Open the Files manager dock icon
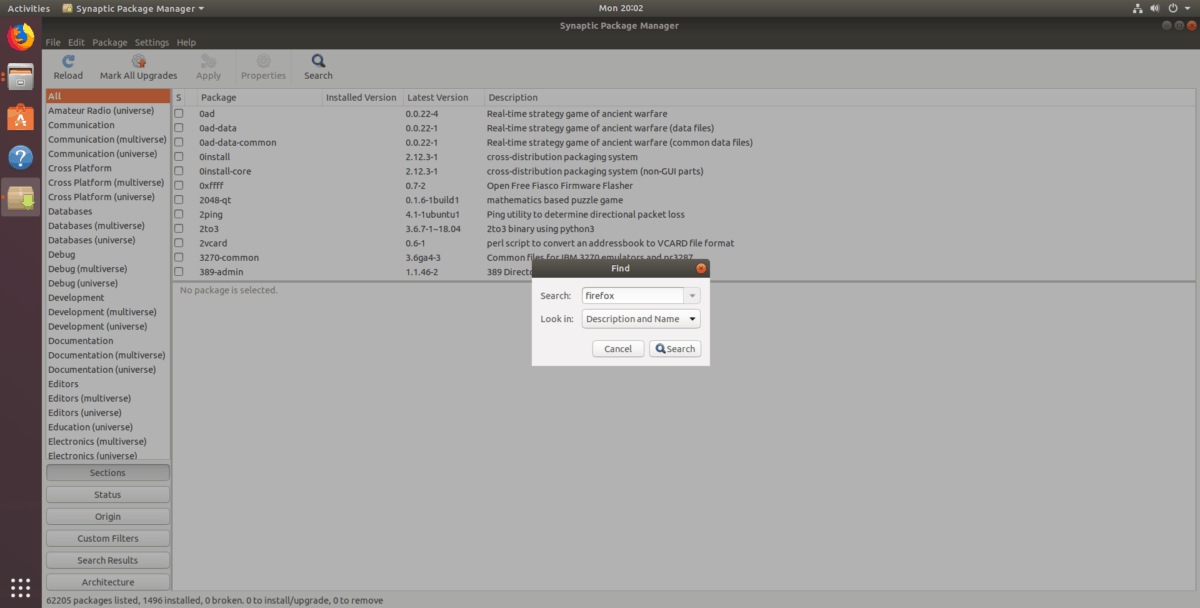The width and height of the screenshot is (1200, 608). 21,77
